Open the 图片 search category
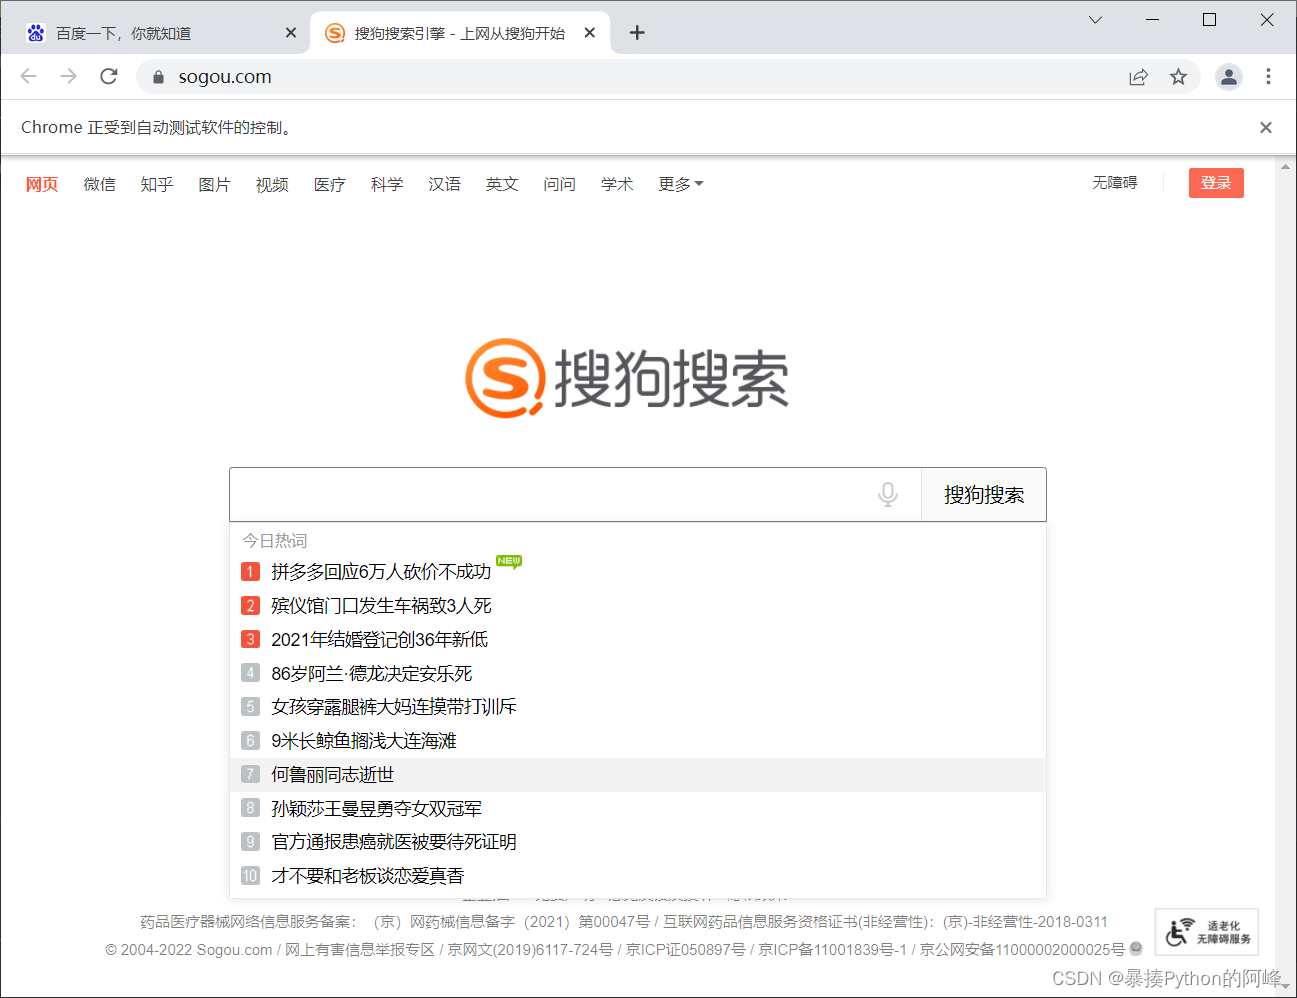The width and height of the screenshot is (1297, 998). coord(214,184)
